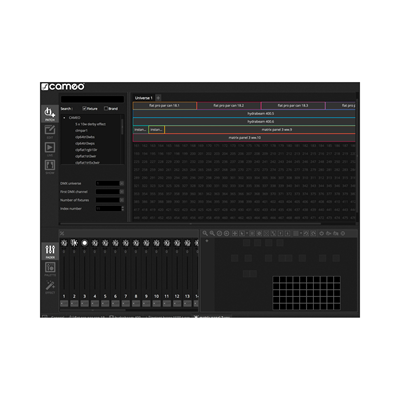Toggle the Fixture search checkbox

[84, 108]
